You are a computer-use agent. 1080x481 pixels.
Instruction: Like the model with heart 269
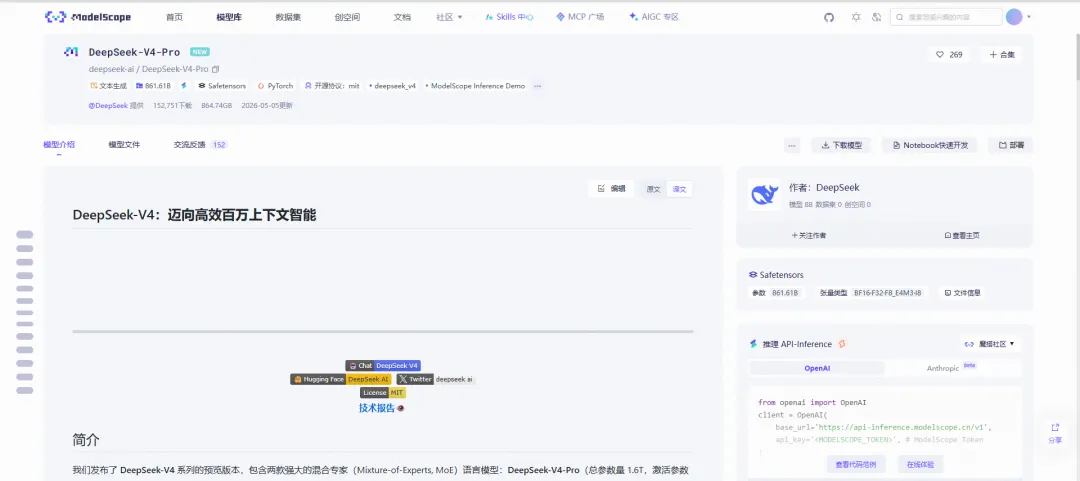[x=948, y=54]
